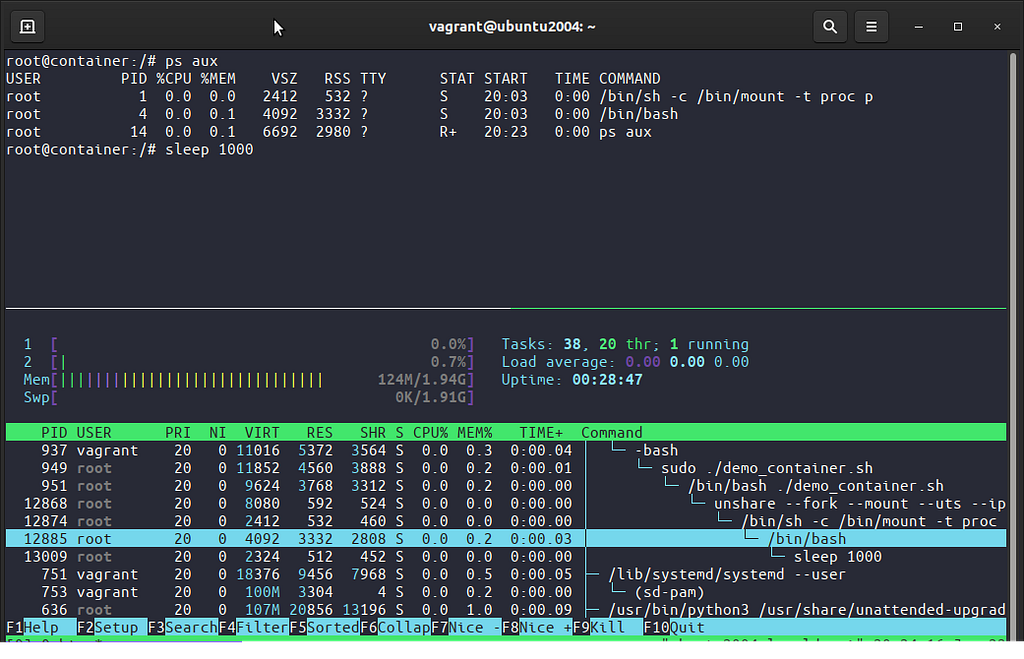This screenshot has height=659, width=1024.
Task: Sort by PID column header
Action: [x=54, y=432]
